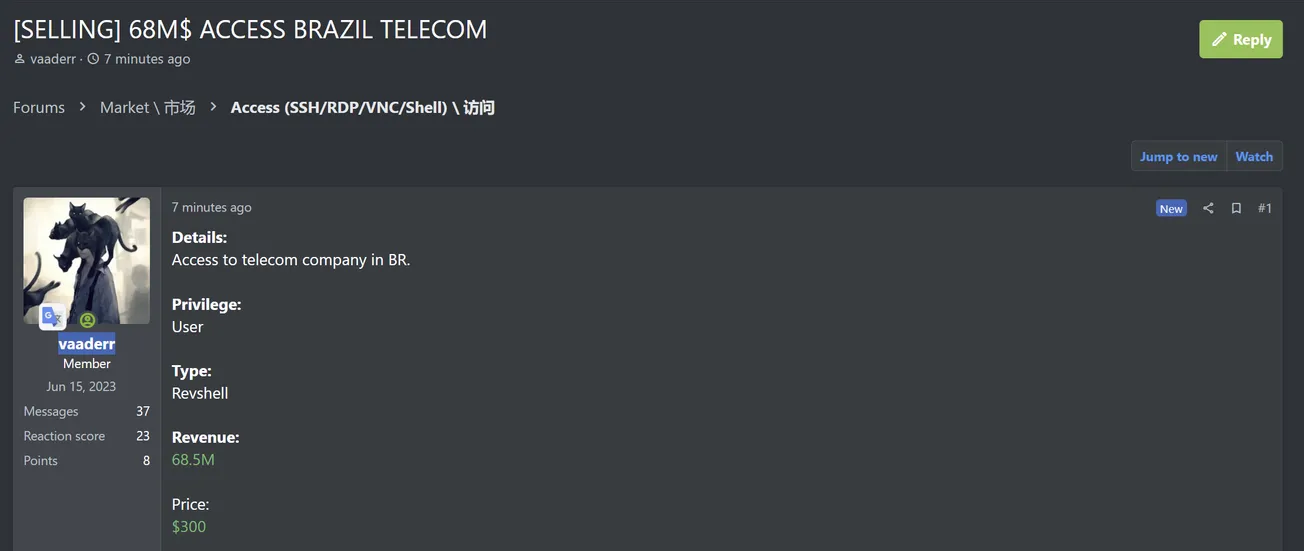Click the pencil icon inside Reply
Viewport: 1304px width, 551px height.
point(1219,40)
